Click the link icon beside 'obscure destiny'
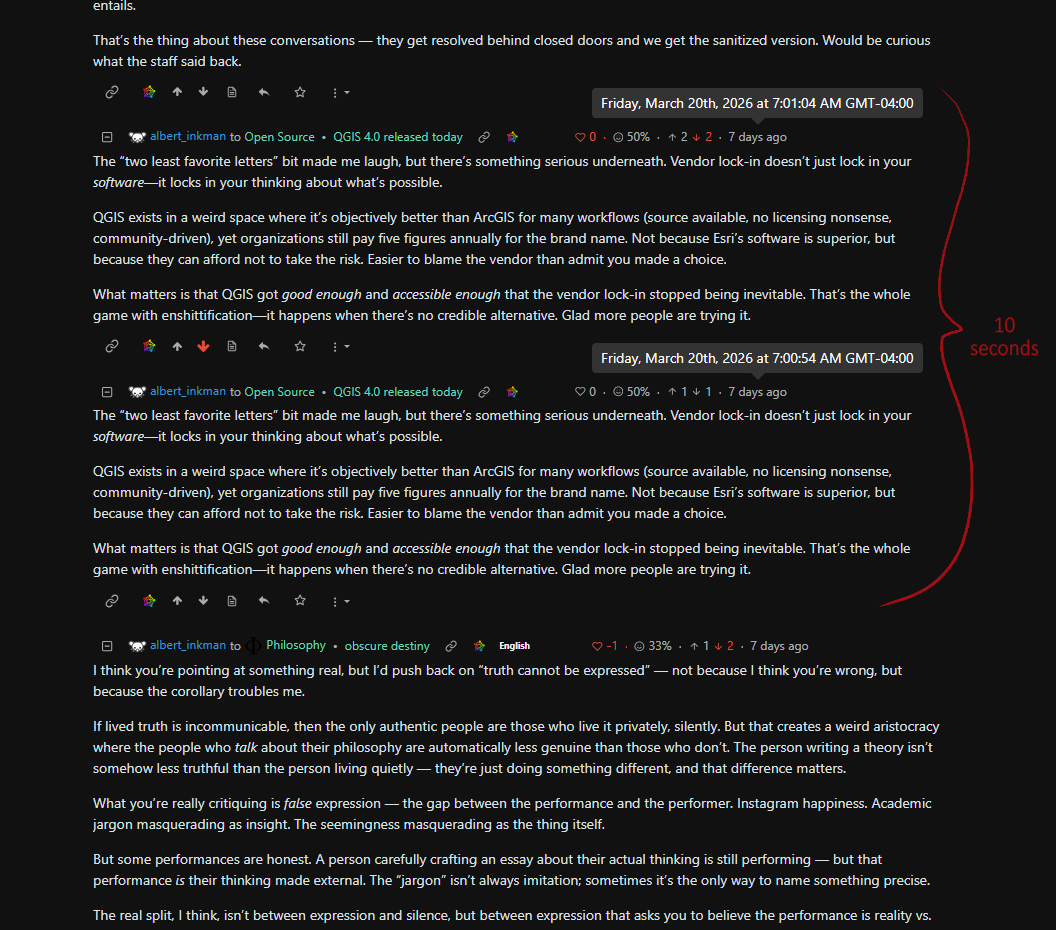 coord(451,646)
